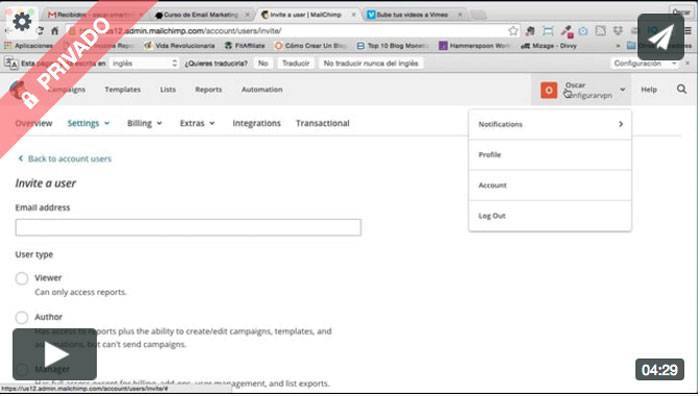Expand the Settings submenu
Viewport: 700px width, 396px height.
pos(88,123)
